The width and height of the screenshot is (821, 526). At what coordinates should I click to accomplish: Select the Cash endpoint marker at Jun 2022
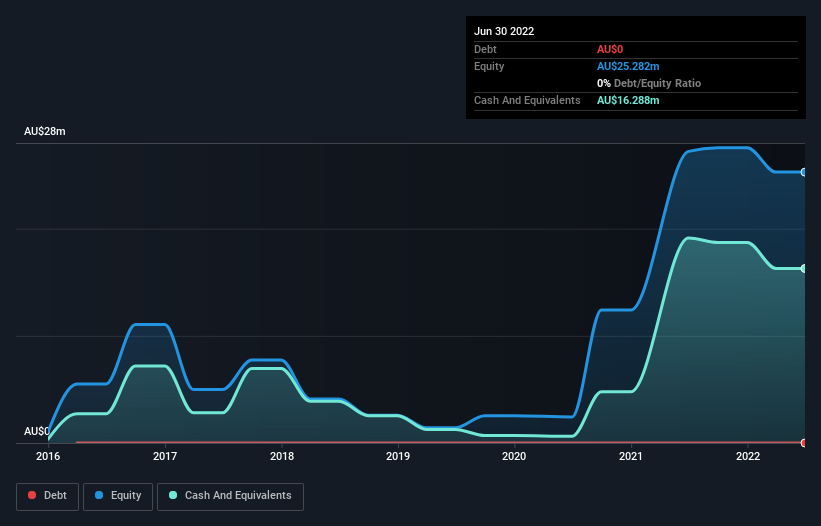(x=804, y=268)
